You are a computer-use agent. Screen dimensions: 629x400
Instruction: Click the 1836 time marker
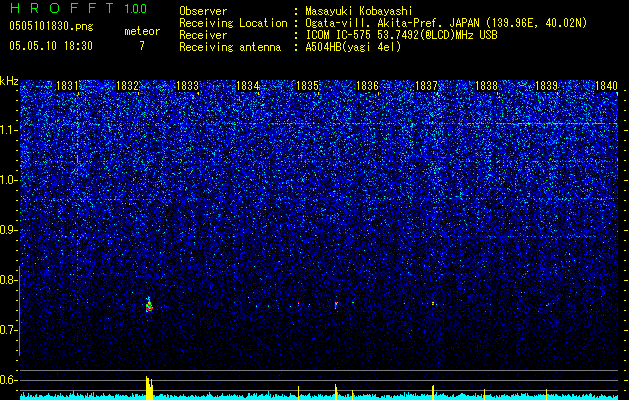(367, 85)
